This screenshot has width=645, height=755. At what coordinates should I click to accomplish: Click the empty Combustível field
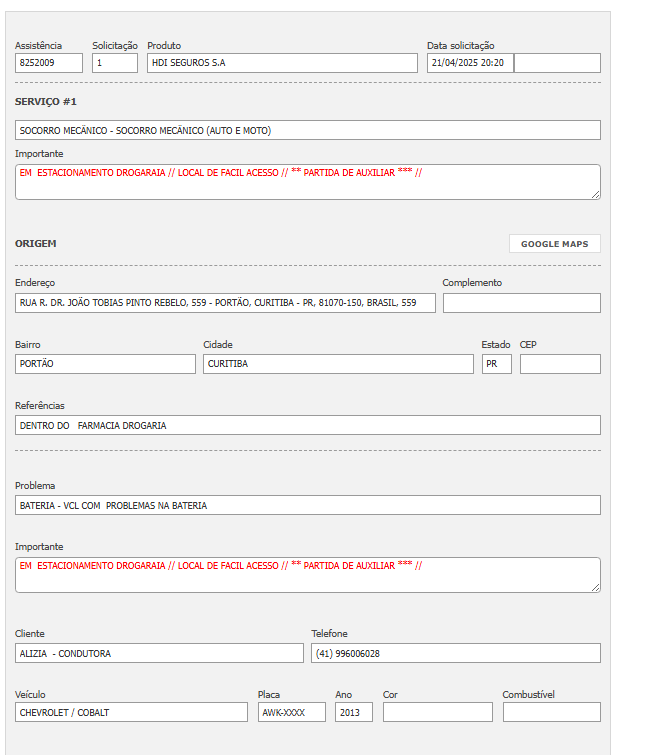coord(551,712)
